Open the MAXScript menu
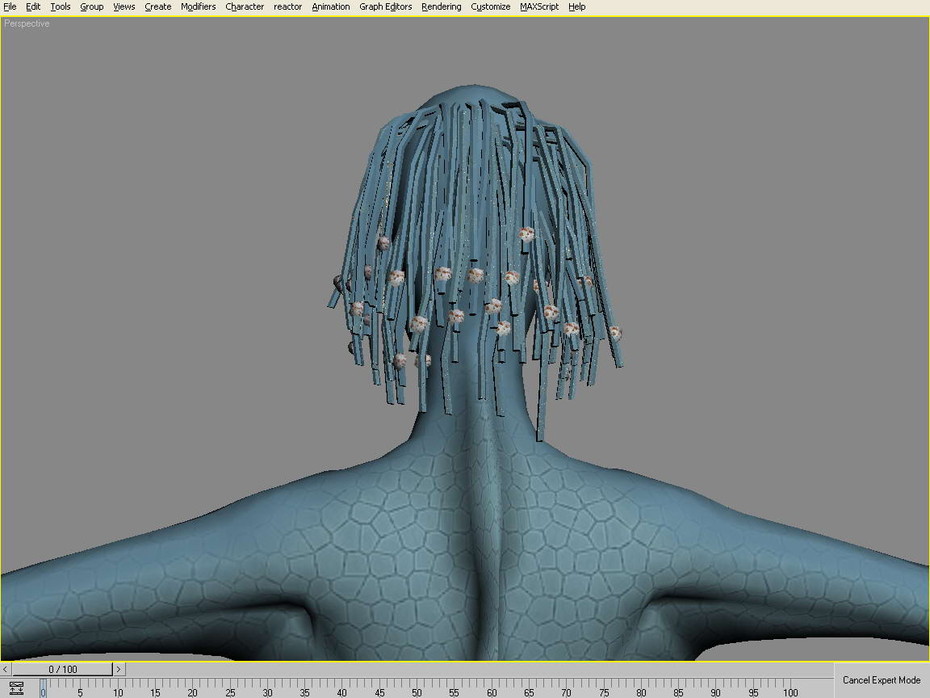The image size is (930, 698). pyautogui.click(x=539, y=7)
